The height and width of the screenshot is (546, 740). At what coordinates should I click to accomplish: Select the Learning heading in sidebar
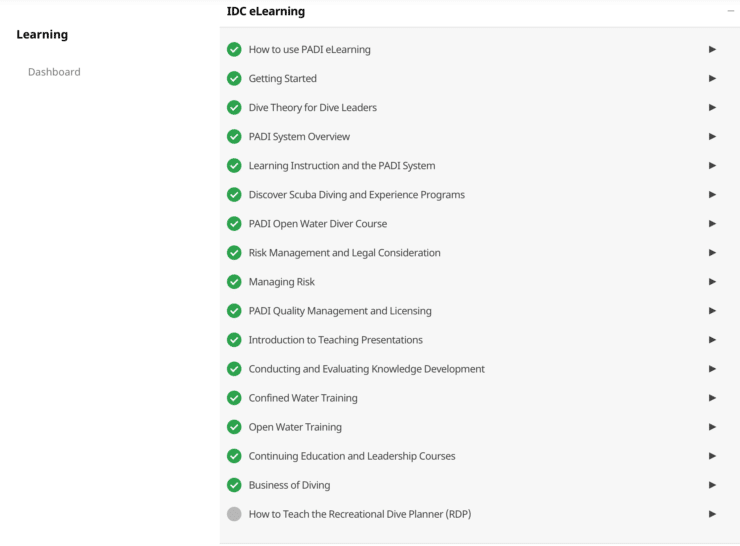(x=42, y=34)
